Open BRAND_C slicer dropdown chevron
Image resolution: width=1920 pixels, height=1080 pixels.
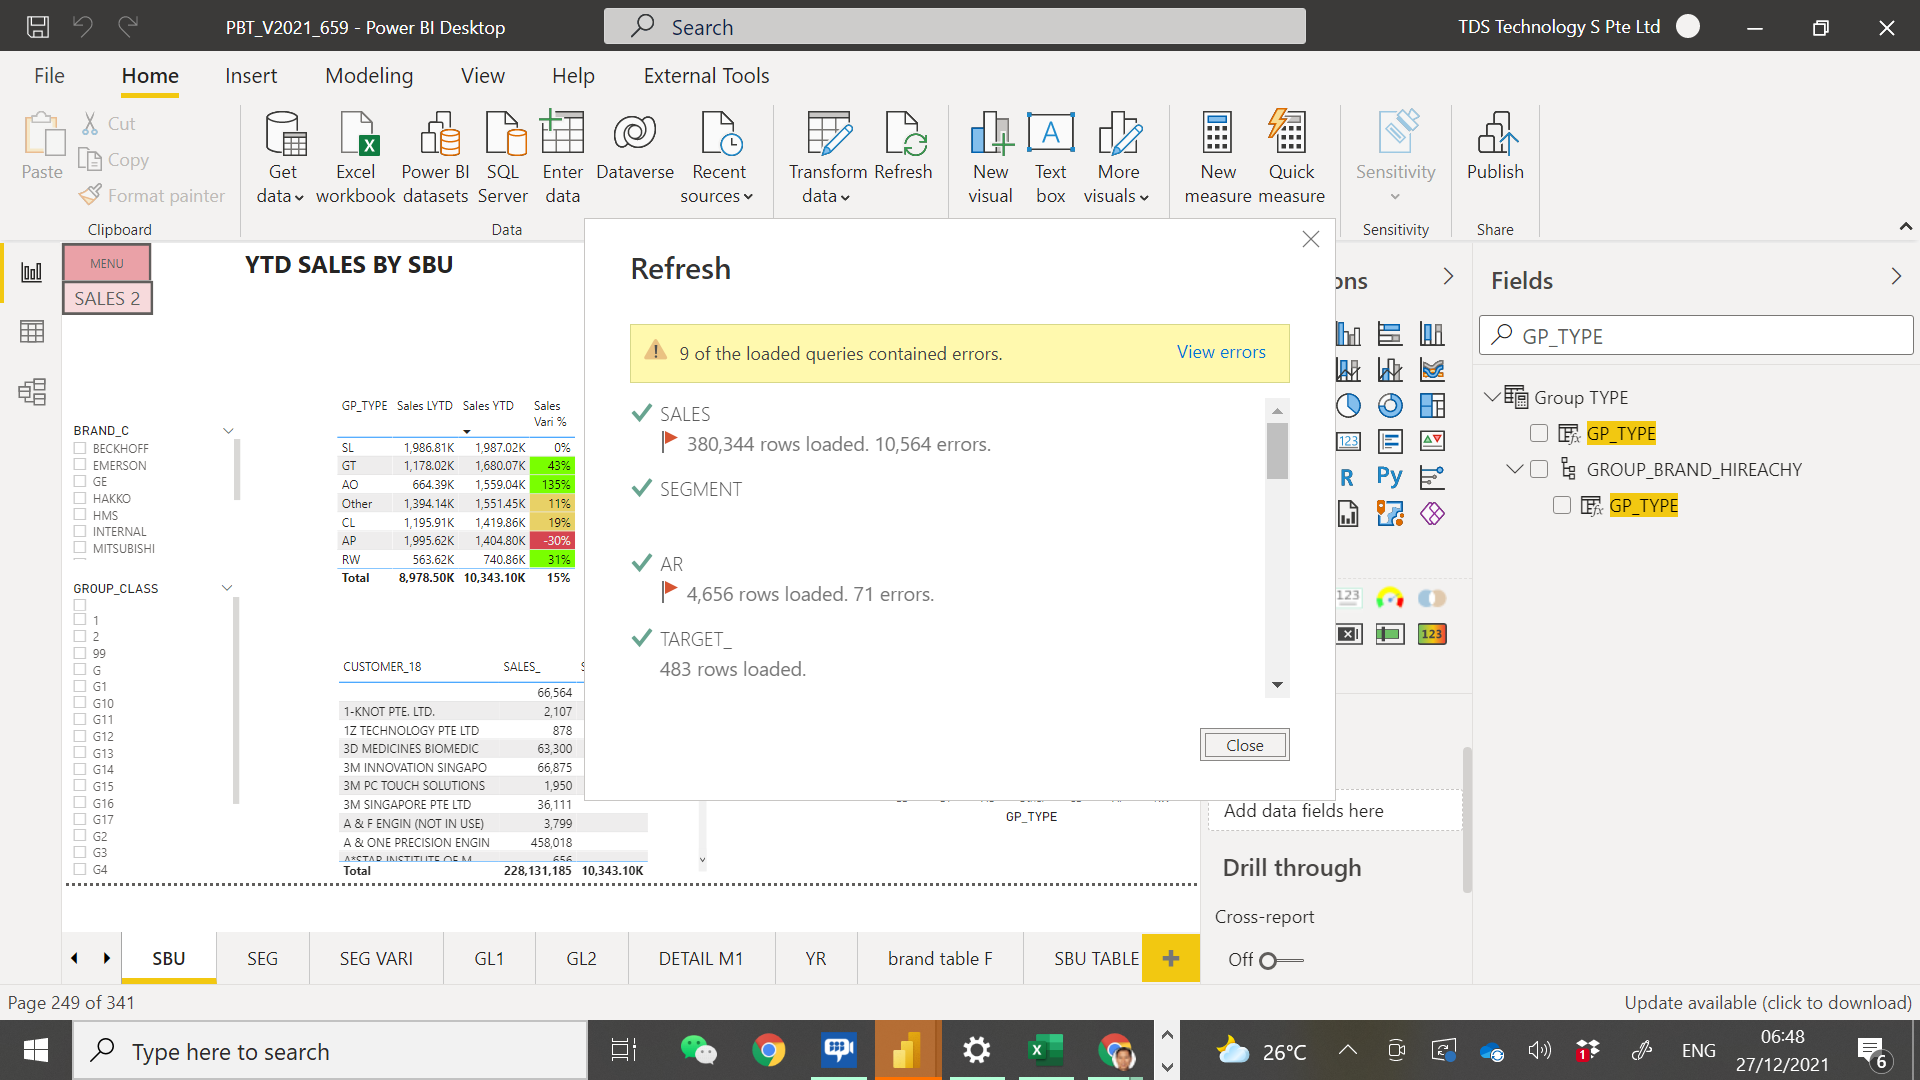click(228, 431)
